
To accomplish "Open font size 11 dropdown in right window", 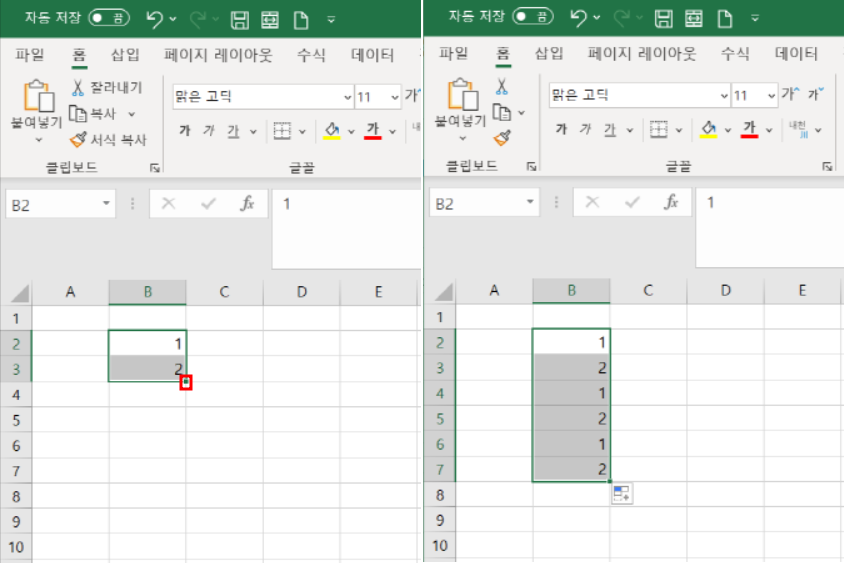I will pyautogui.click(x=771, y=96).
